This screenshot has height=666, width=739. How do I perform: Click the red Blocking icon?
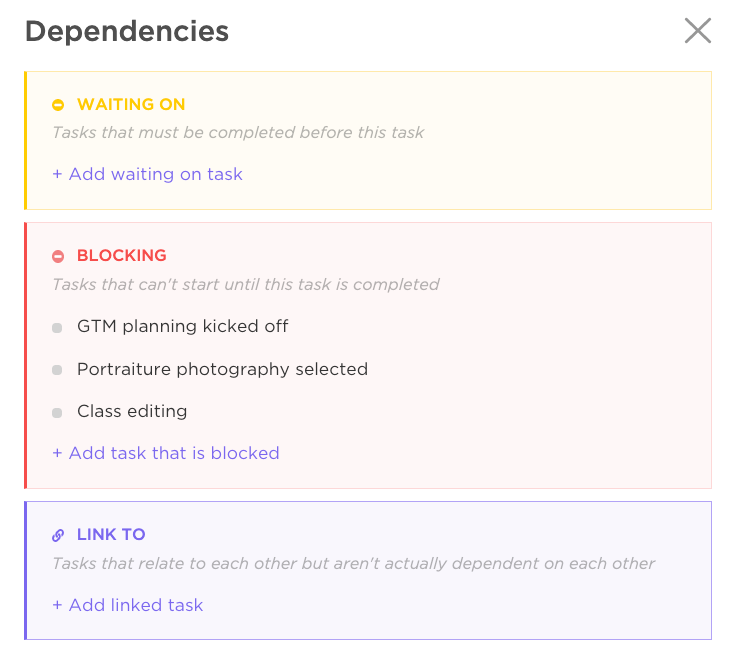pyautogui.click(x=58, y=256)
